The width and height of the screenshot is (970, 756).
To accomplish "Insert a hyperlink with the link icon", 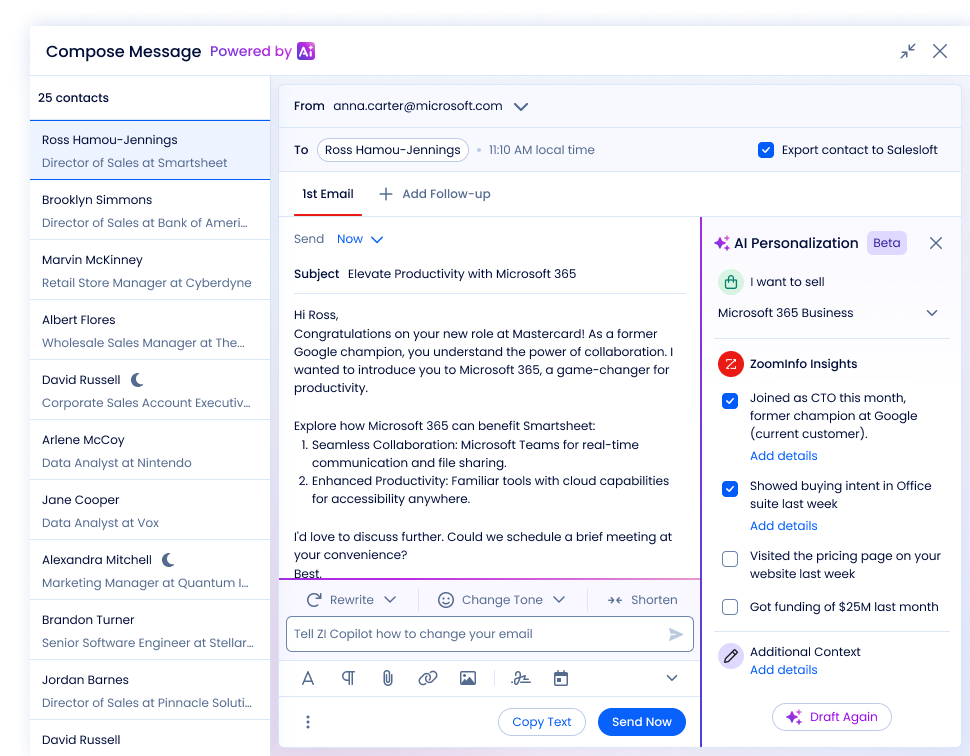I will [x=427, y=679].
